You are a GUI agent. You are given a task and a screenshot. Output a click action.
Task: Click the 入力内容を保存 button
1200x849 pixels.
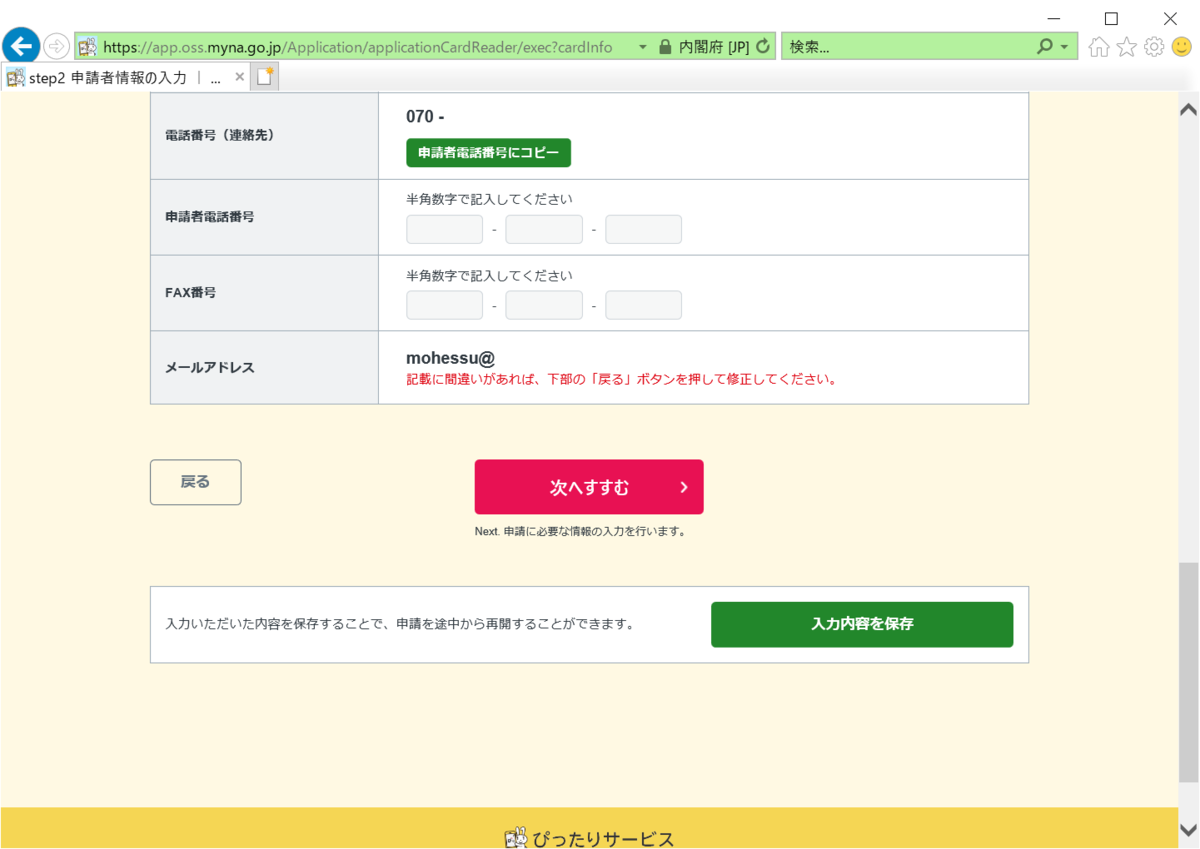862,624
